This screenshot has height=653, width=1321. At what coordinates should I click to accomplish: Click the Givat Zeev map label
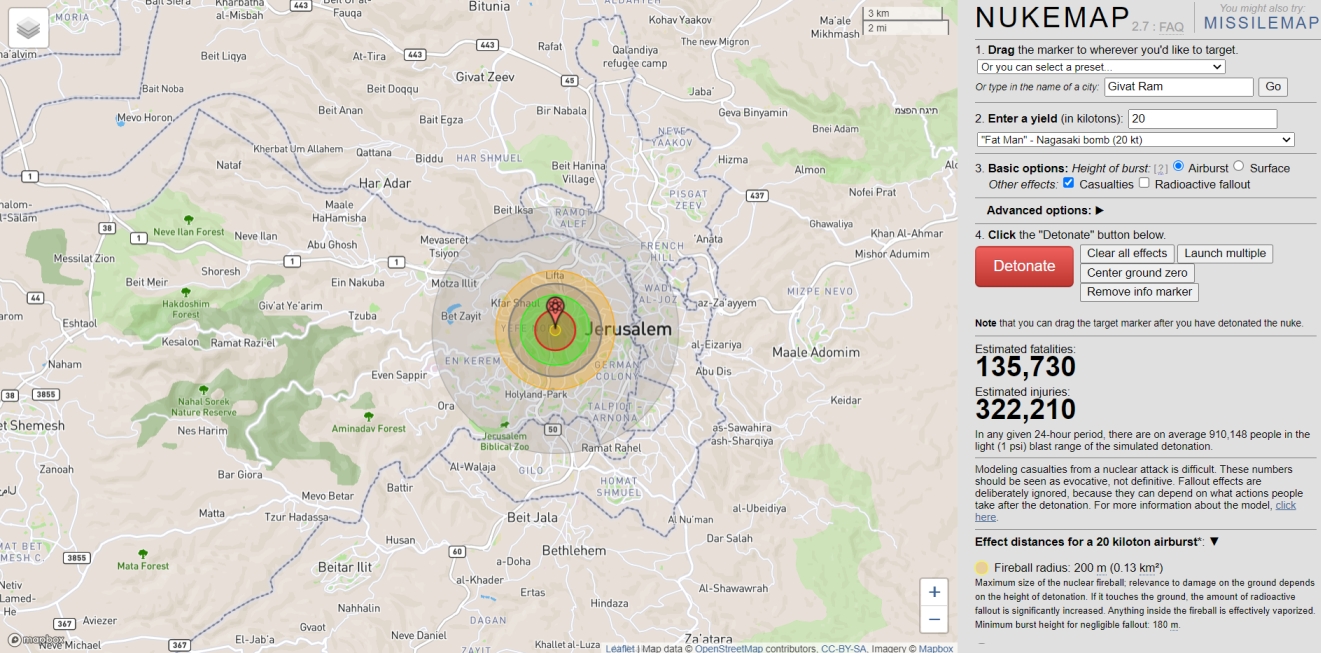(485, 76)
